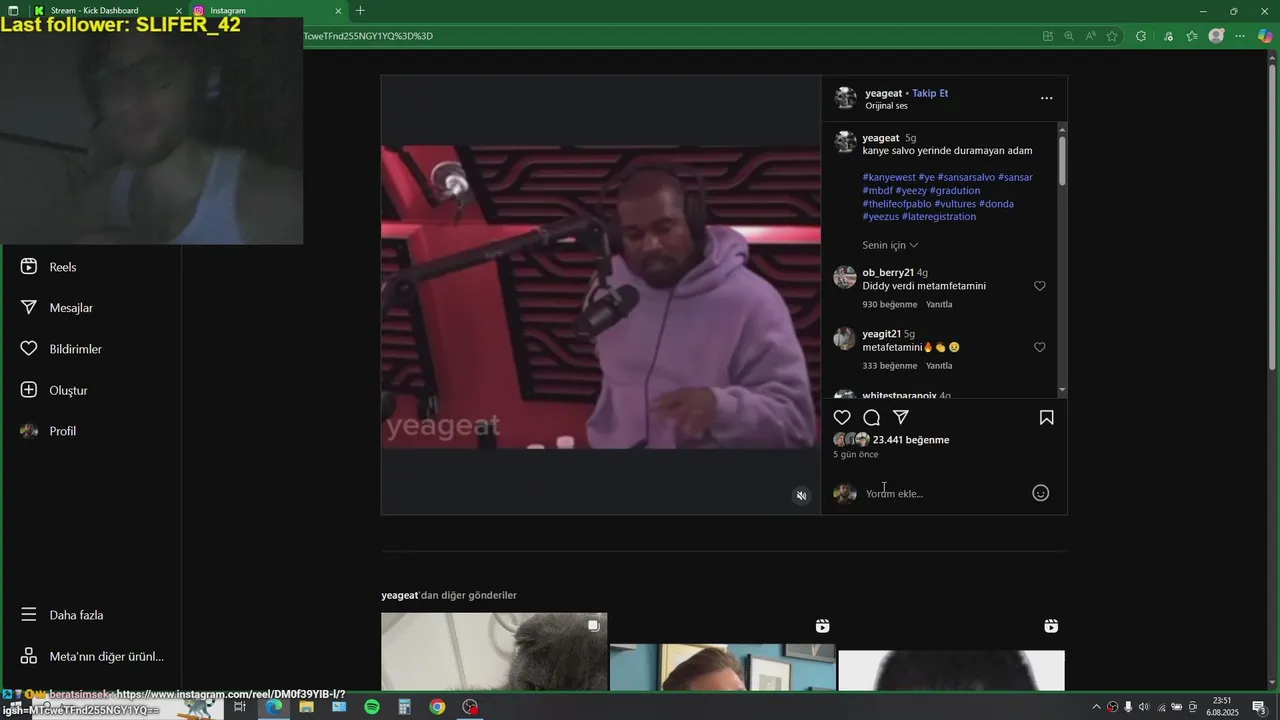This screenshot has width=1280, height=720.
Task: Open Mesajlar in the sidebar
Action: 56,308
